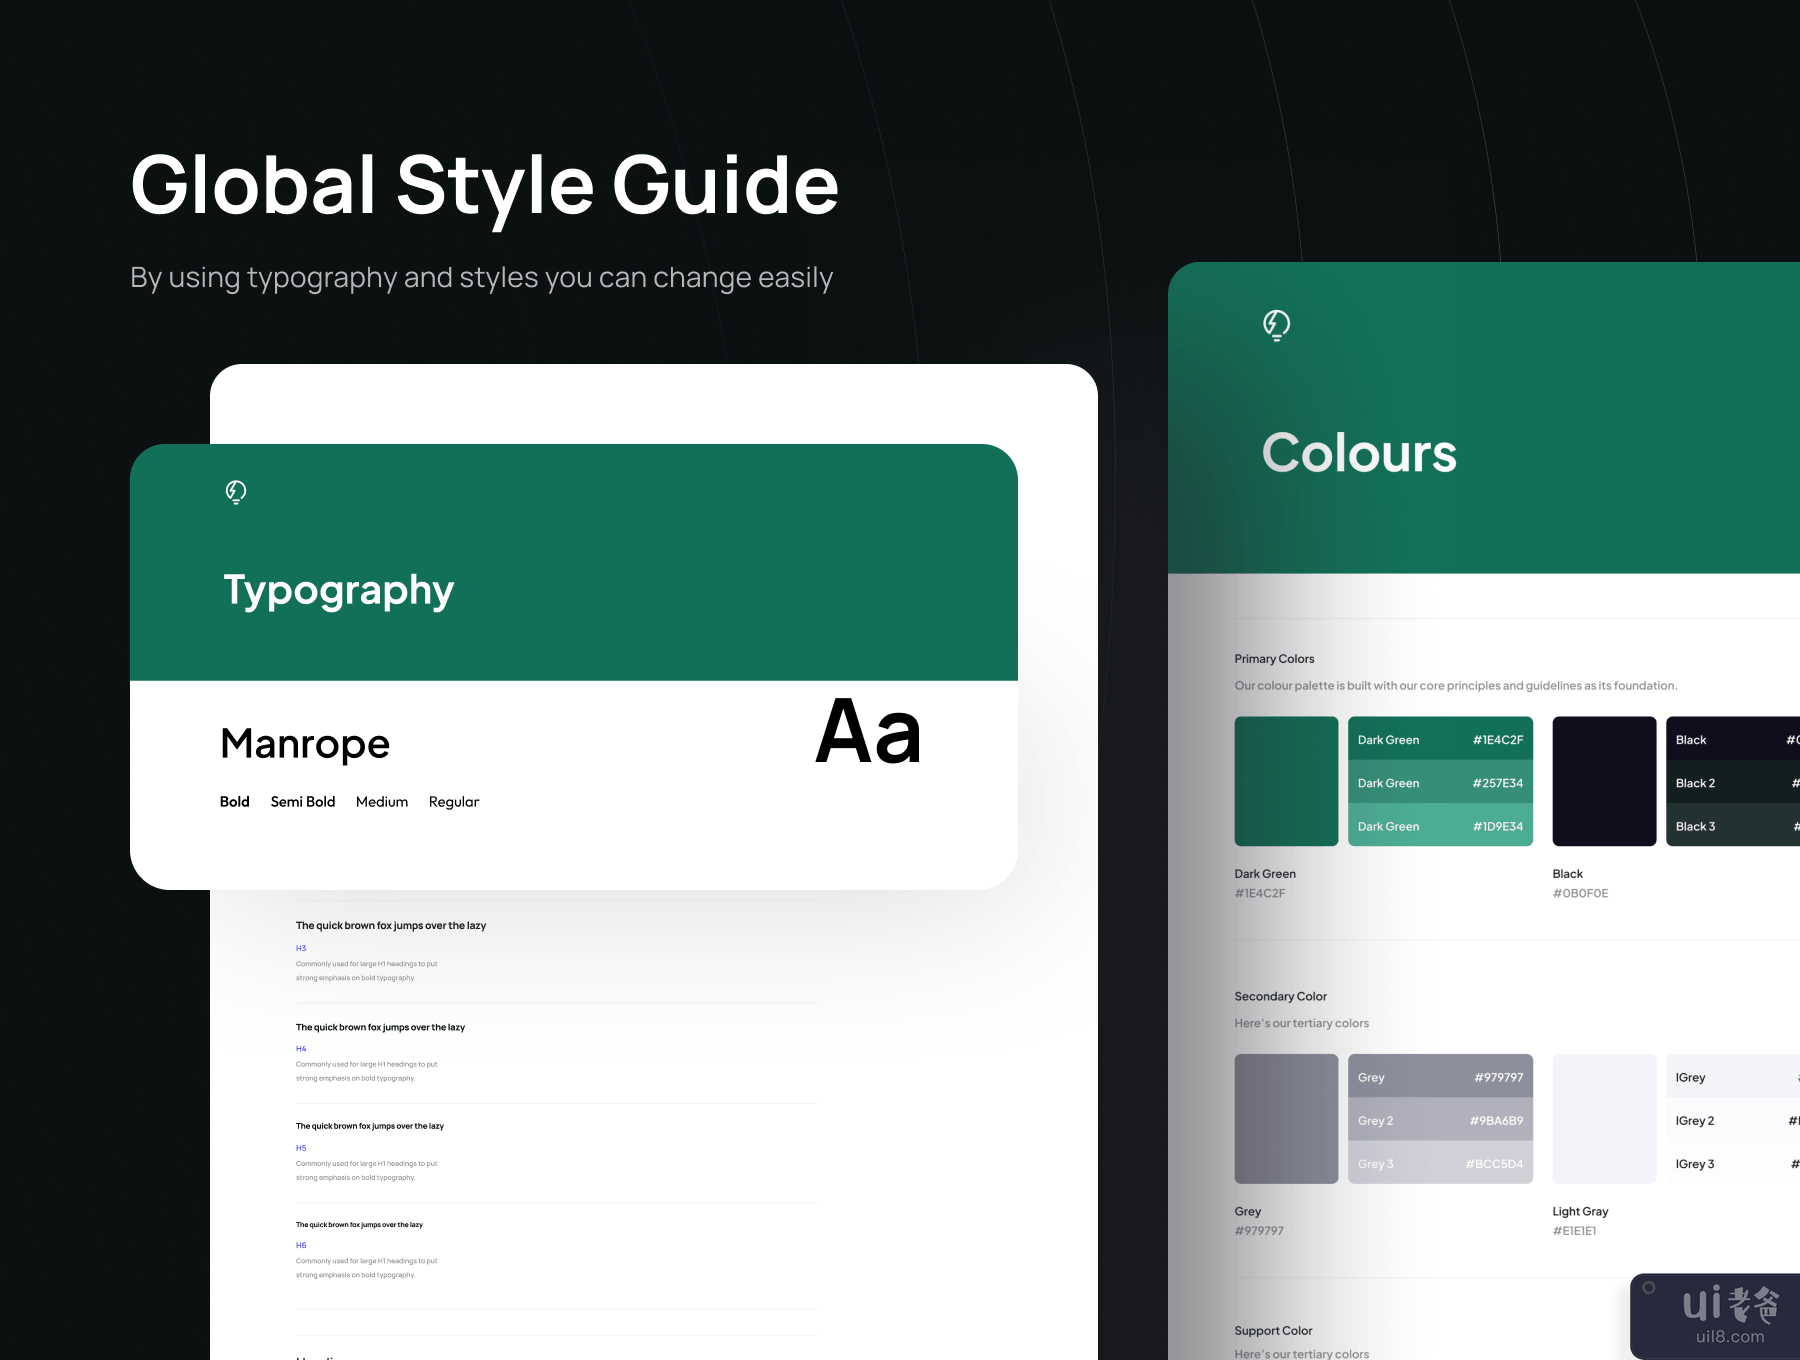Select the large Grey color swatch
Image resolution: width=1800 pixels, height=1360 pixels.
pos(1286,1119)
